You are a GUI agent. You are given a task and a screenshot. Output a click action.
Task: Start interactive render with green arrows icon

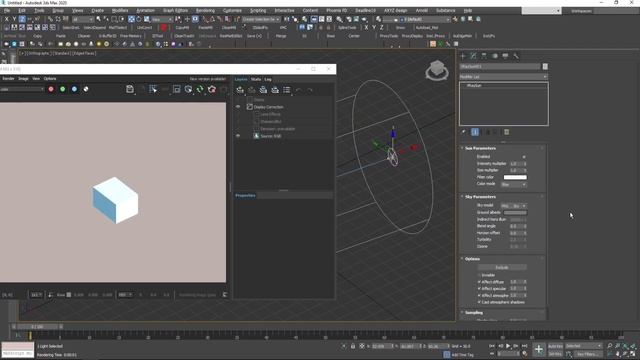coord(200,89)
